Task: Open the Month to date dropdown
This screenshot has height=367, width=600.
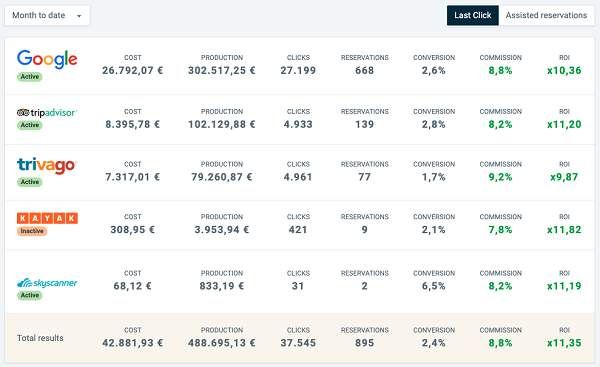Action: 47,15
